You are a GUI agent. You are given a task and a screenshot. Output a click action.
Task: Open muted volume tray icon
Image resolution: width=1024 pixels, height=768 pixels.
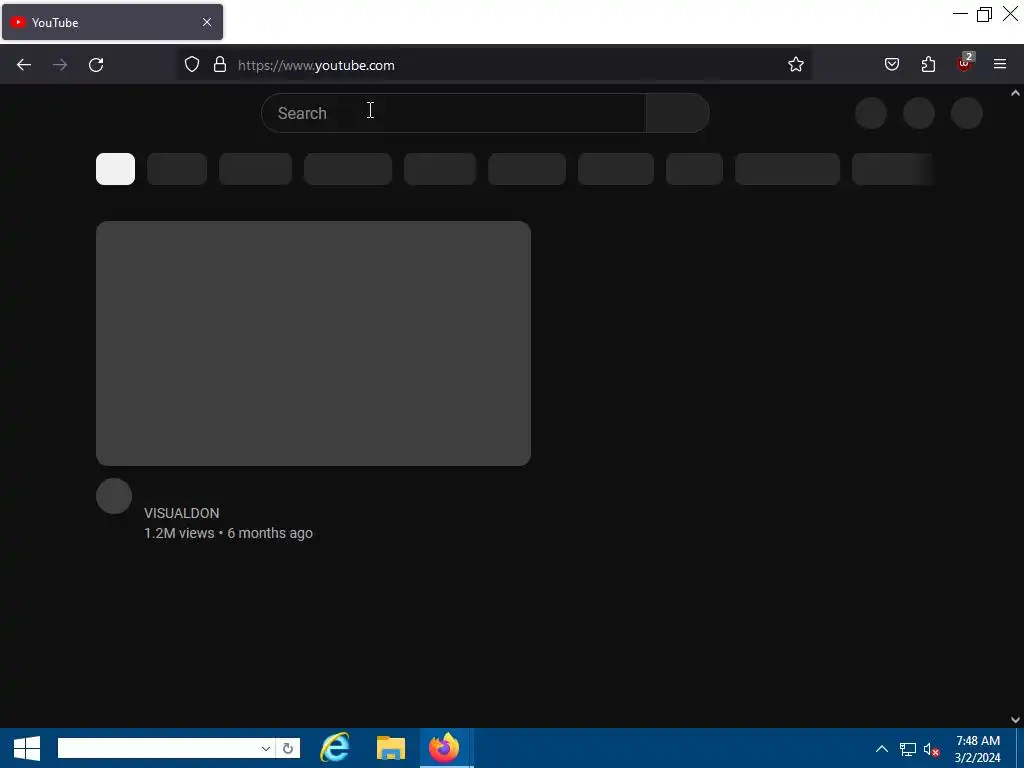click(x=931, y=750)
